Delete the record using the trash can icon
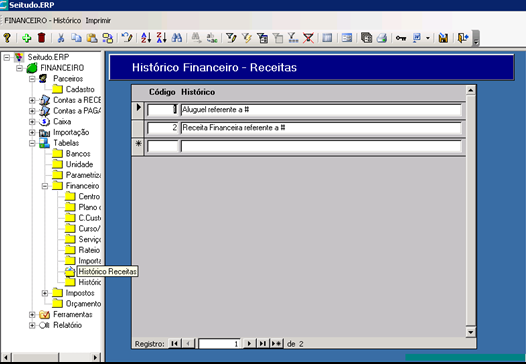This screenshot has width=526, height=364. click(x=42, y=38)
